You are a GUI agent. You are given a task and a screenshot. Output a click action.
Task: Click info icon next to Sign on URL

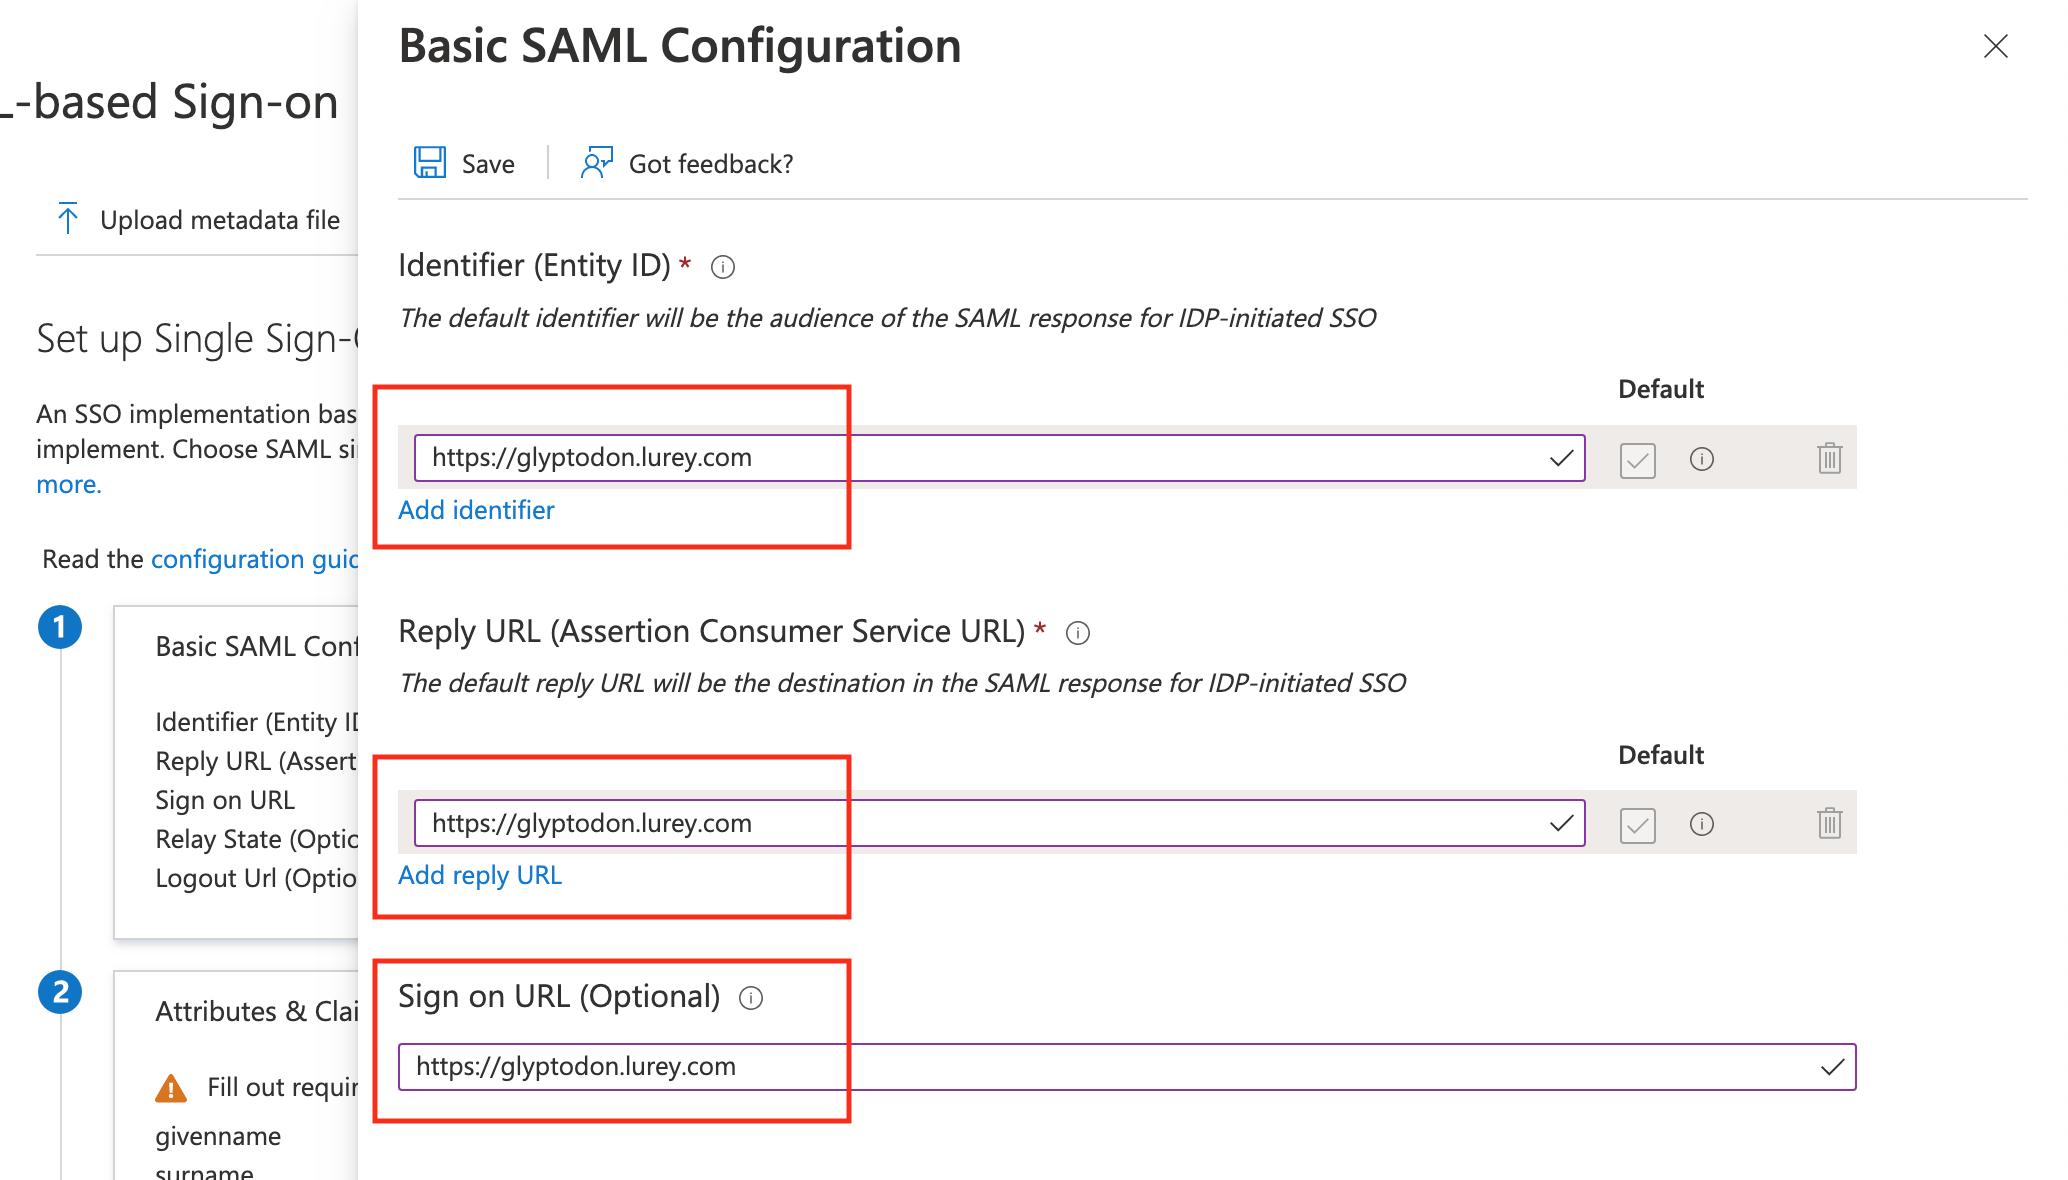(x=751, y=998)
